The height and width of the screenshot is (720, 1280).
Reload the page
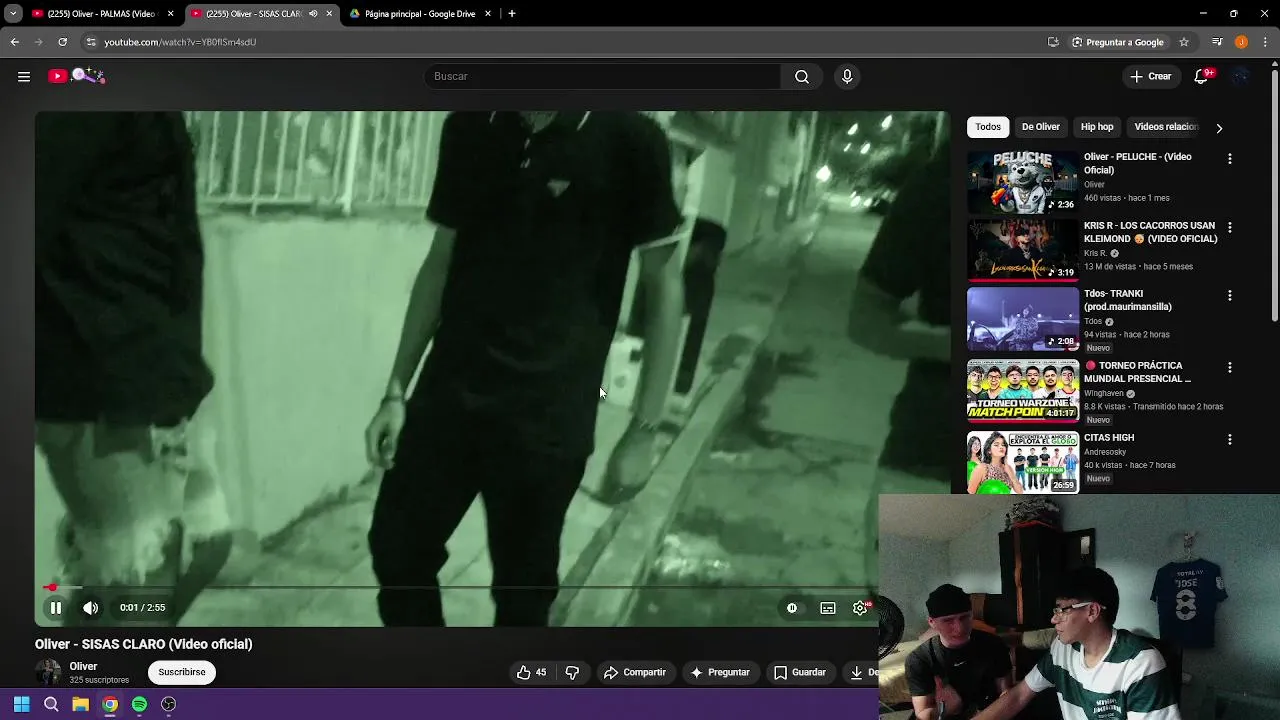point(62,42)
